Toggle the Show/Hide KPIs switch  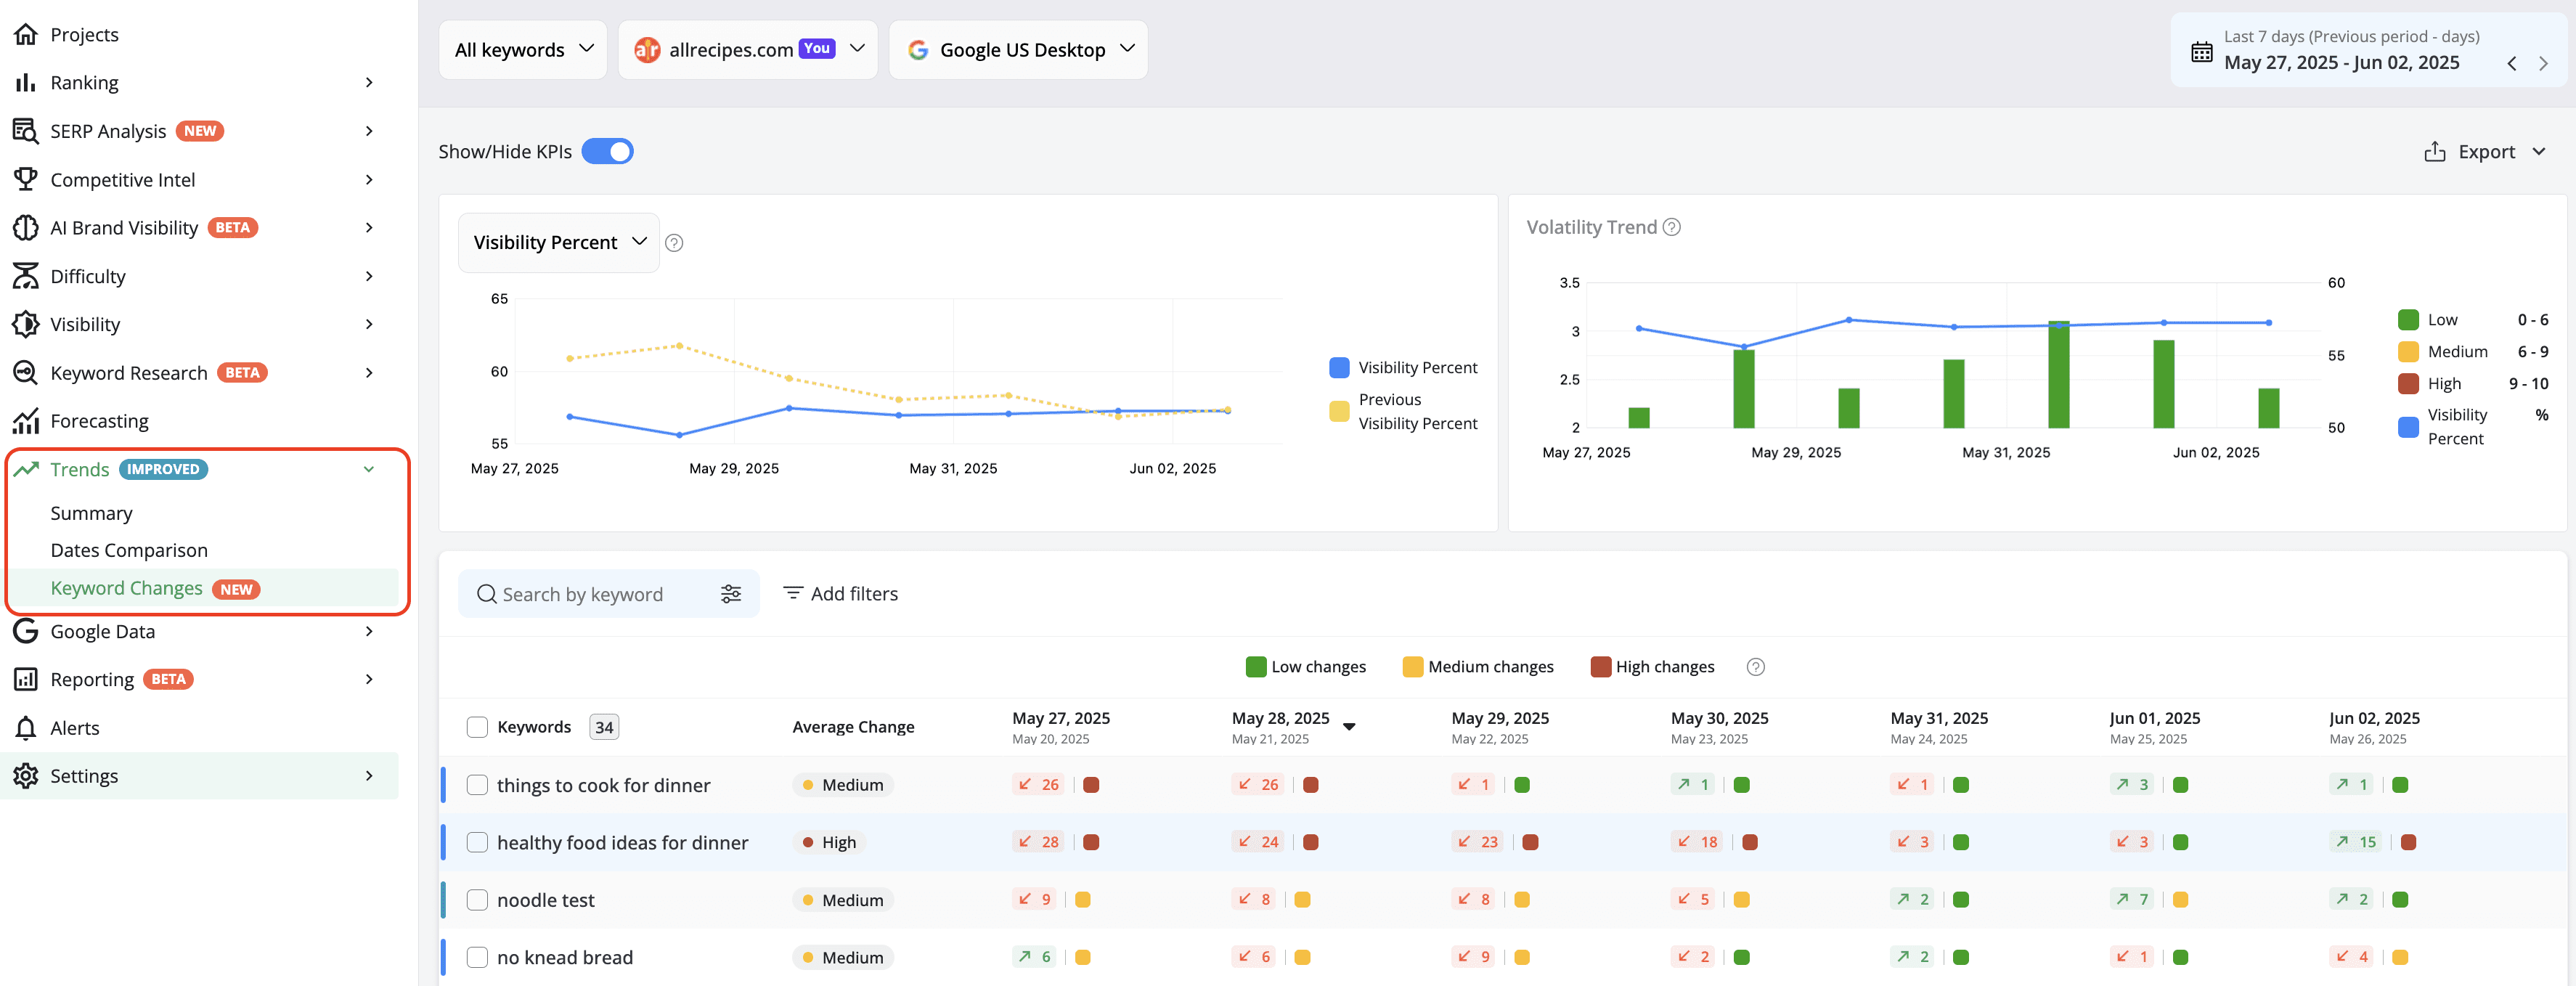607,151
